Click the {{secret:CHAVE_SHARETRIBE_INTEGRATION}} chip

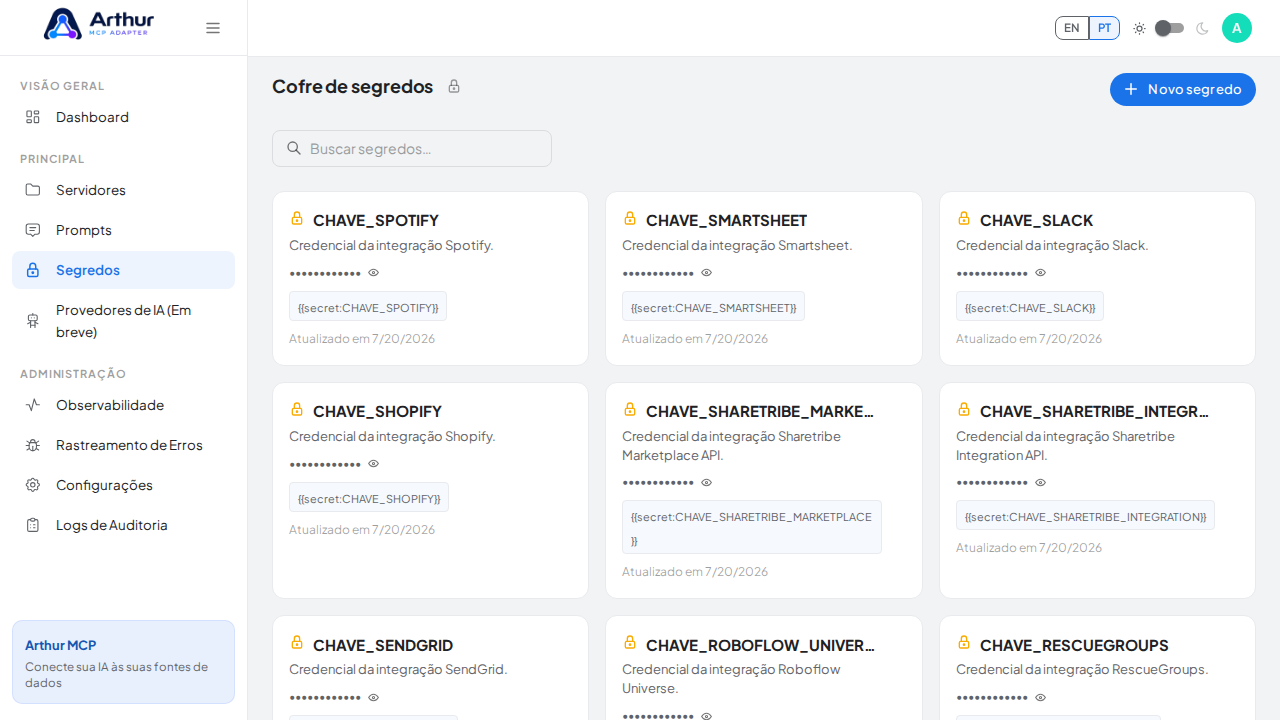[x=1085, y=516]
